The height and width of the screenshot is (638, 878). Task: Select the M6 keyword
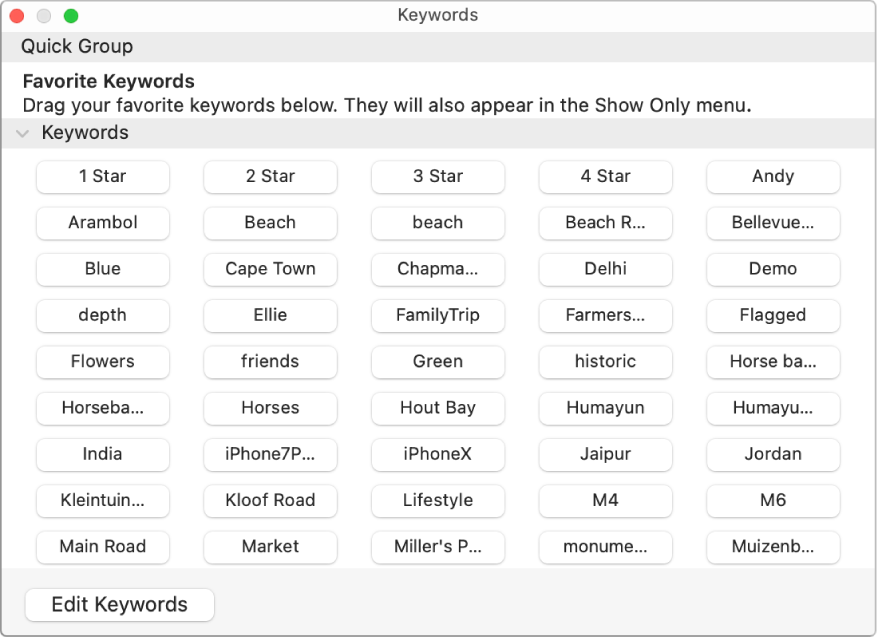tap(773, 501)
